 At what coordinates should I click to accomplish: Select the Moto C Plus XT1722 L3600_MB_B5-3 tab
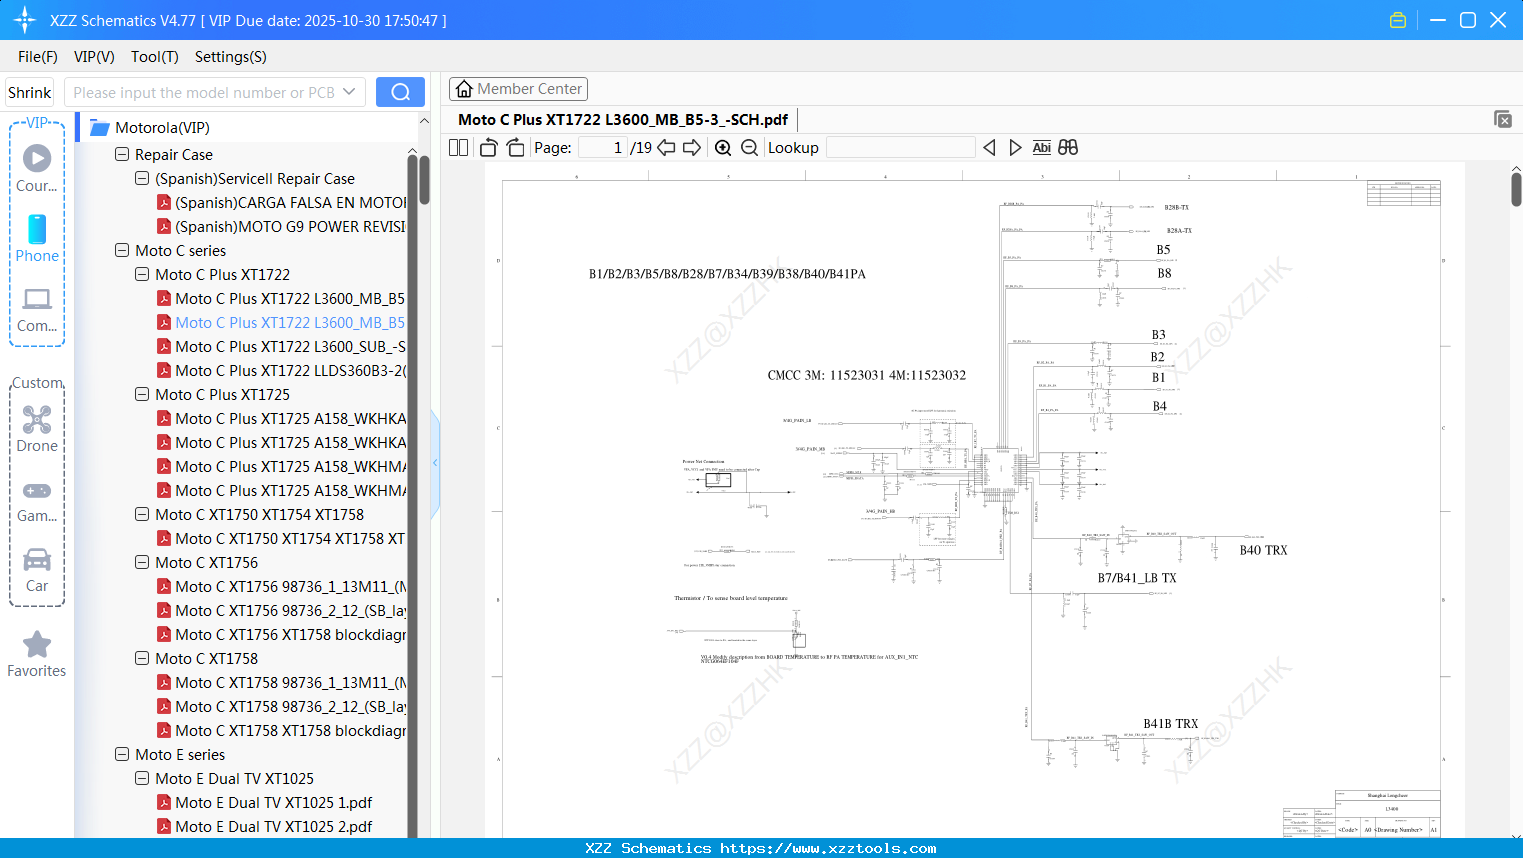pos(623,119)
